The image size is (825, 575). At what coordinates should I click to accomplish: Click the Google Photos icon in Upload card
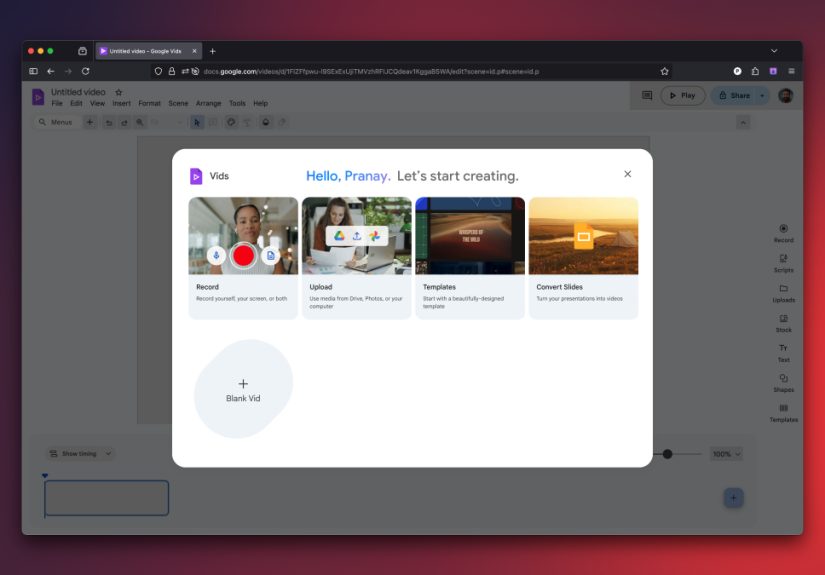click(374, 236)
